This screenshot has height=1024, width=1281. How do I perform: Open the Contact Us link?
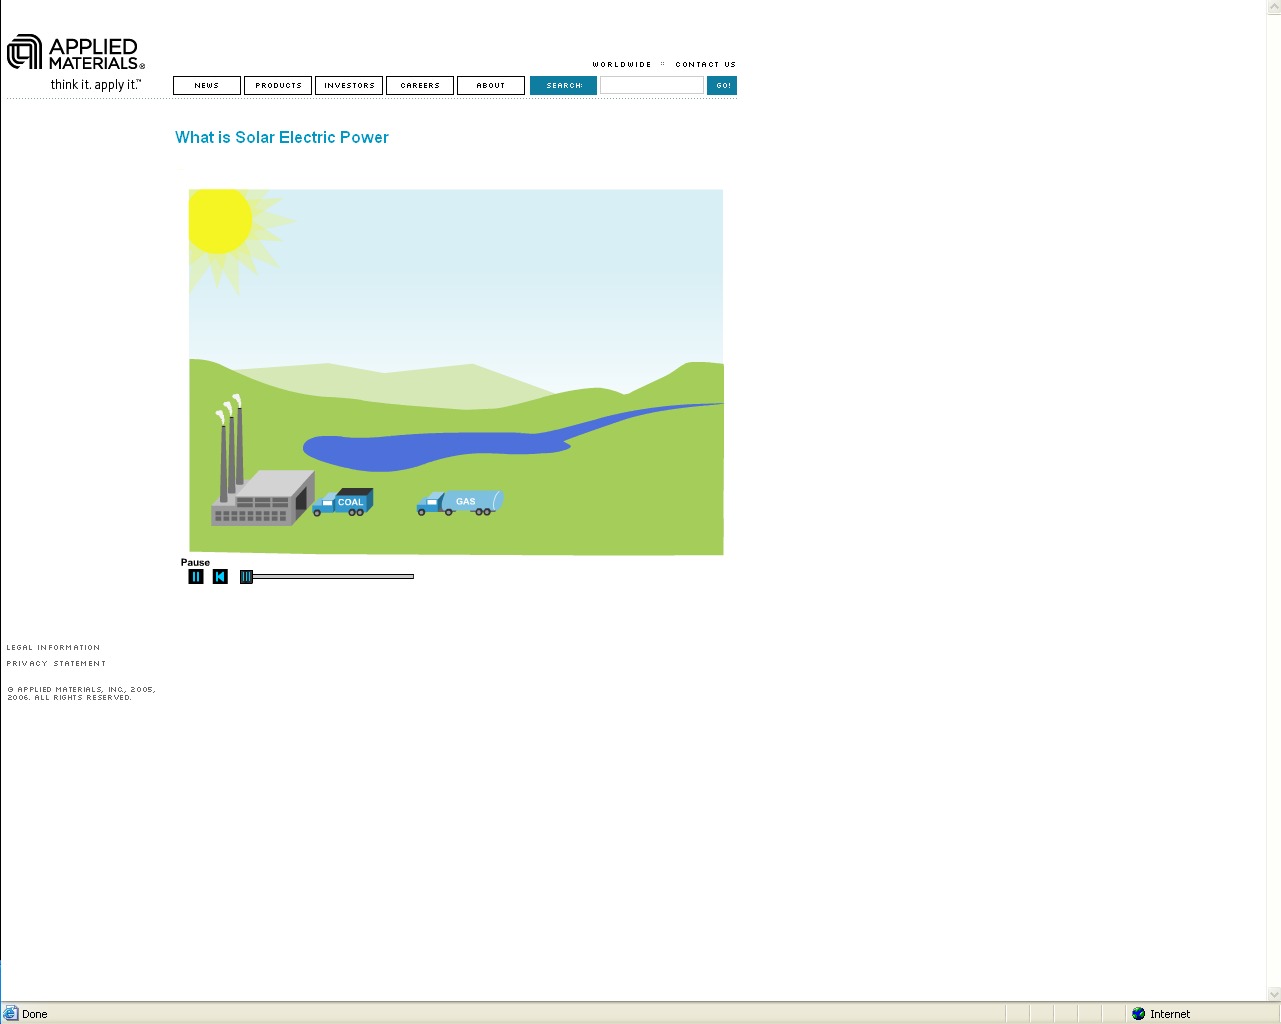pyautogui.click(x=705, y=64)
